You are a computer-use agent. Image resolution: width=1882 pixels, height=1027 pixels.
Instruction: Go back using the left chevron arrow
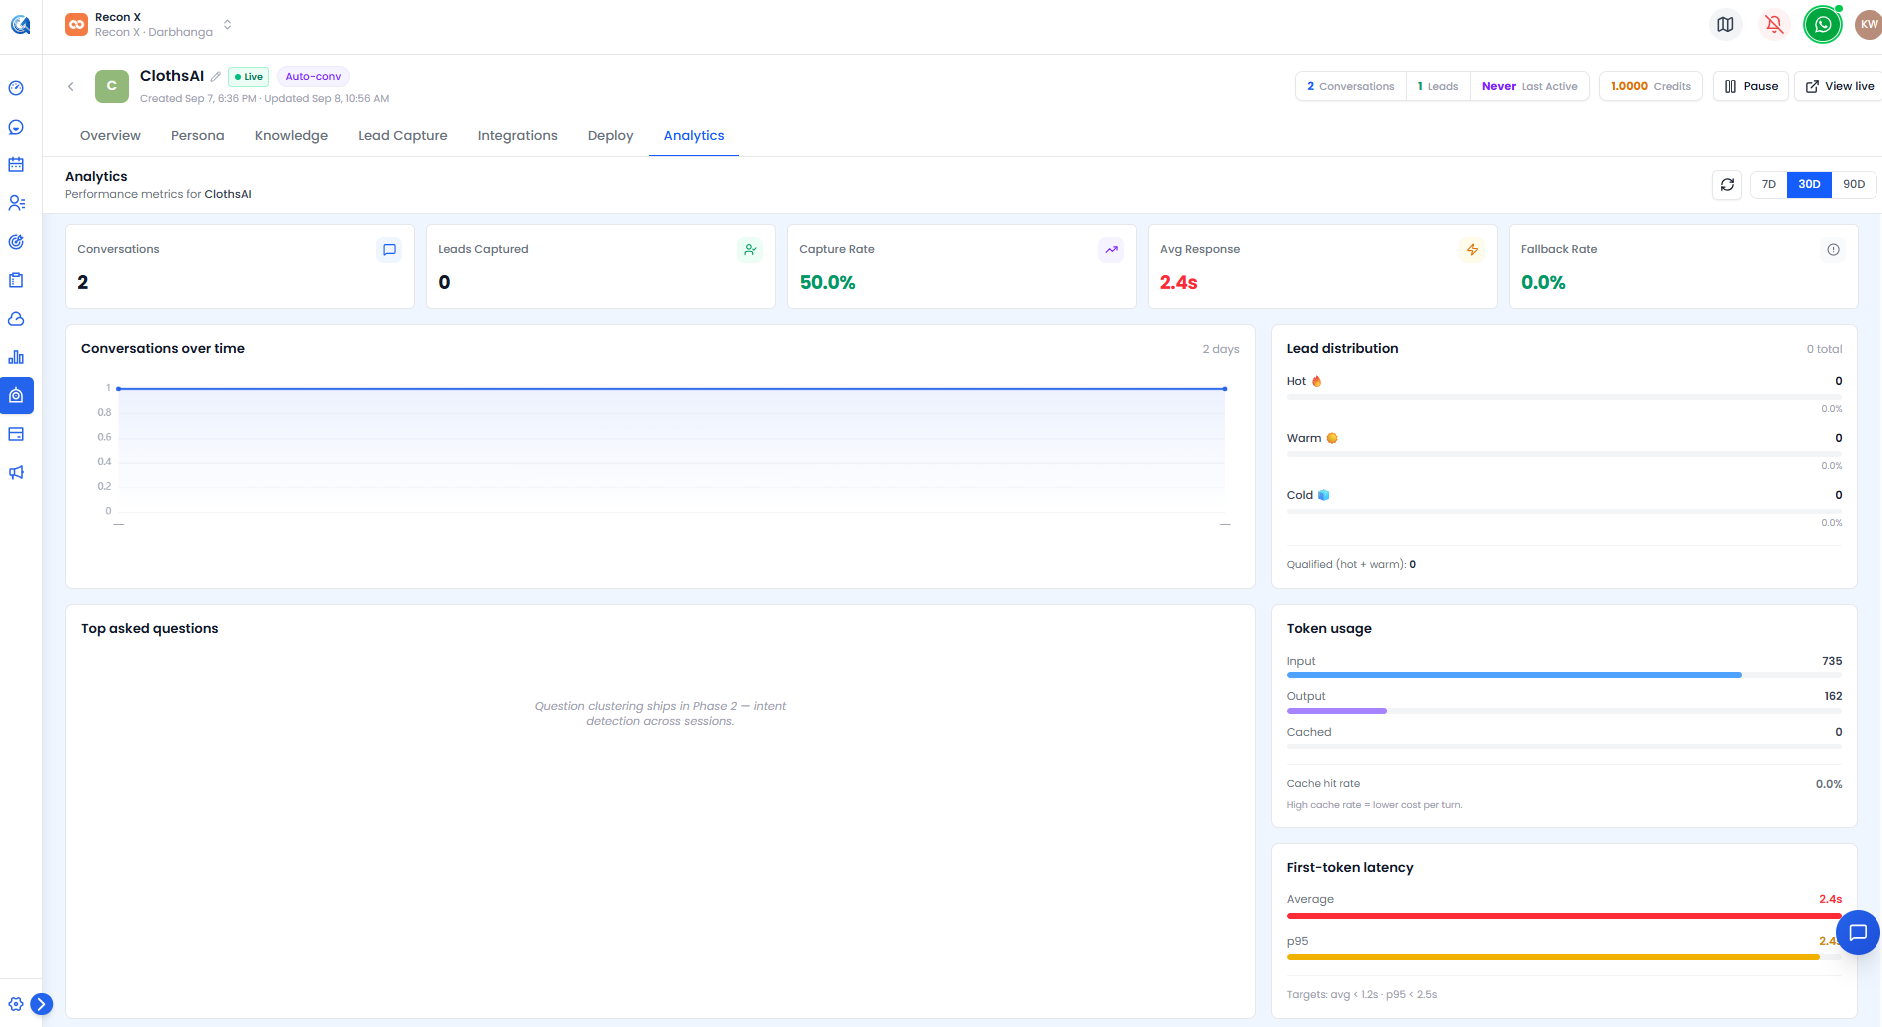pyautogui.click(x=71, y=86)
